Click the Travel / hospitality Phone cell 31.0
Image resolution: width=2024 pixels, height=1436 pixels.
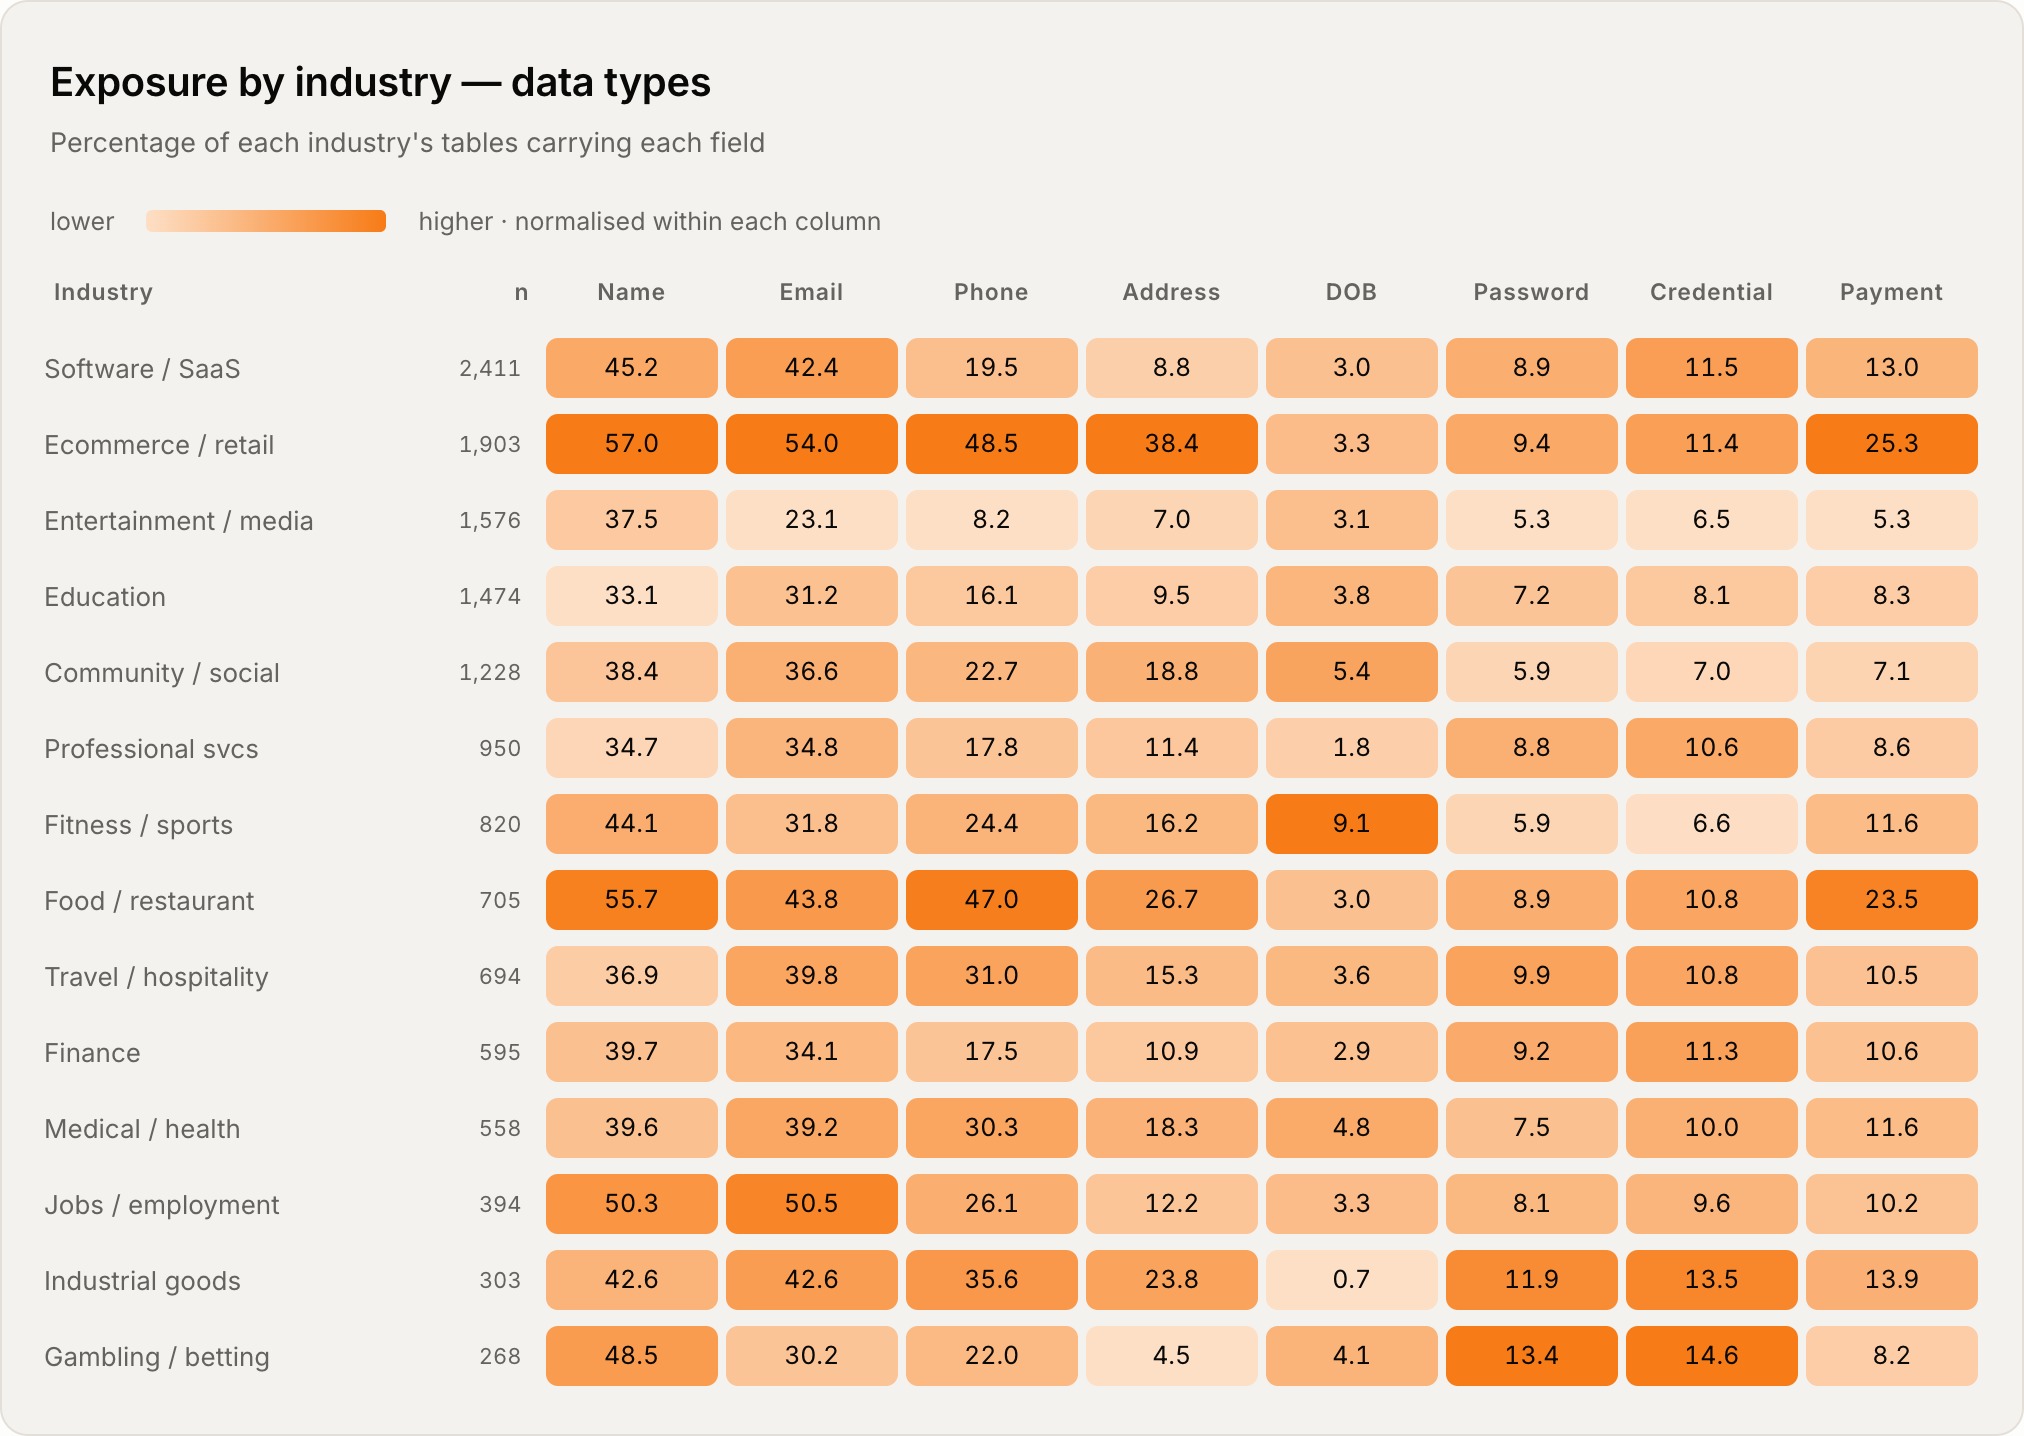tap(991, 976)
